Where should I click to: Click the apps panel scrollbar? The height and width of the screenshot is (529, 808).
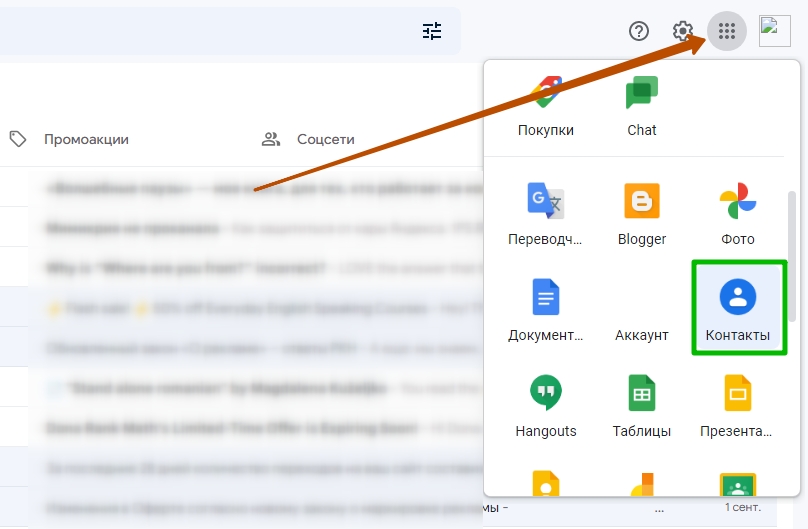[793, 257]
